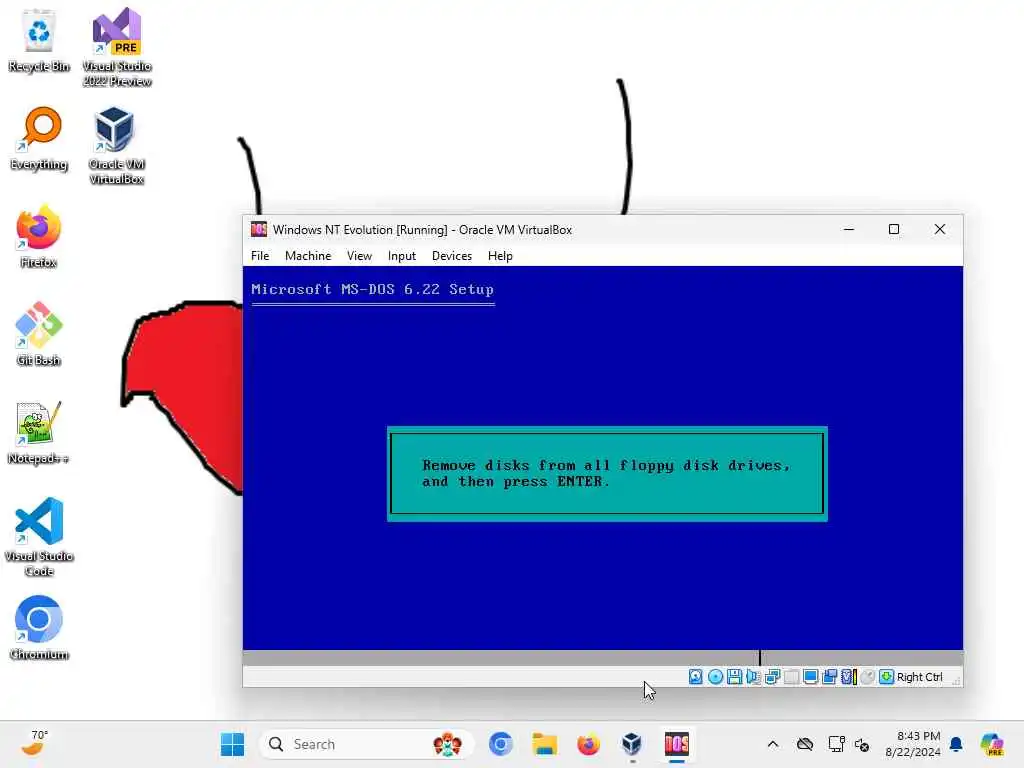Expand the hidden system tray icons chevron
The height and width of the screenshot is (768, 1024).
(773, 744)
